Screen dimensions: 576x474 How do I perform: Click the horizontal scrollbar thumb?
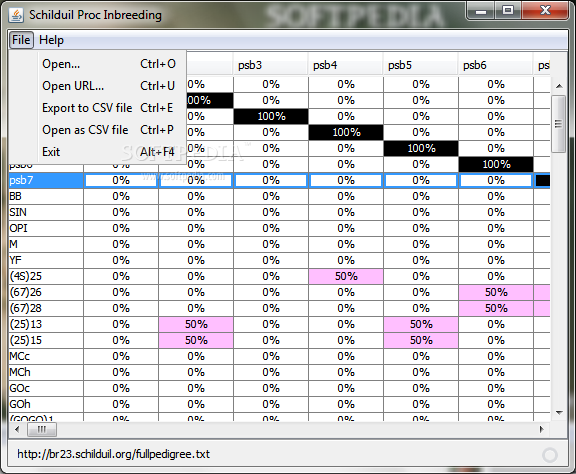click(42, 429)
